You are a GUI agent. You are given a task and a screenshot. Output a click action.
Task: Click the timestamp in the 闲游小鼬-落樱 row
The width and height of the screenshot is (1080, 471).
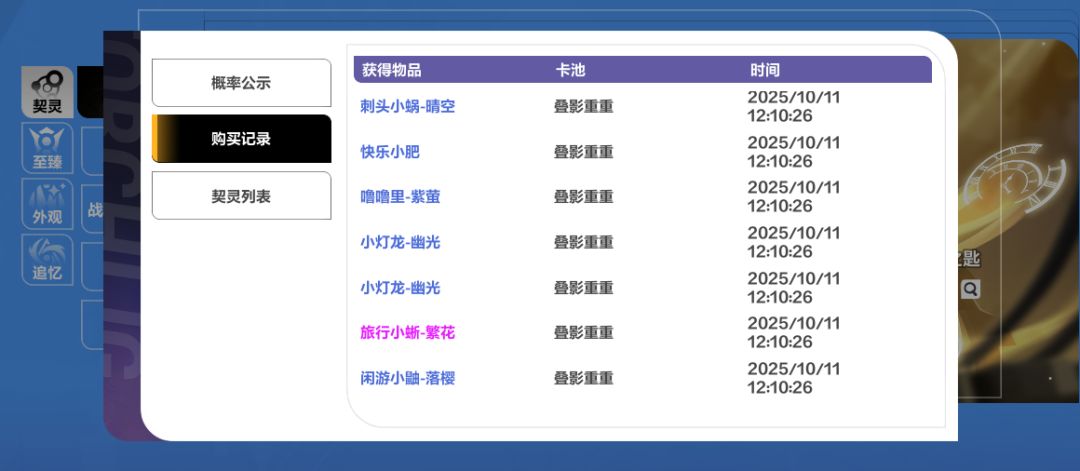tap(794, 378)
